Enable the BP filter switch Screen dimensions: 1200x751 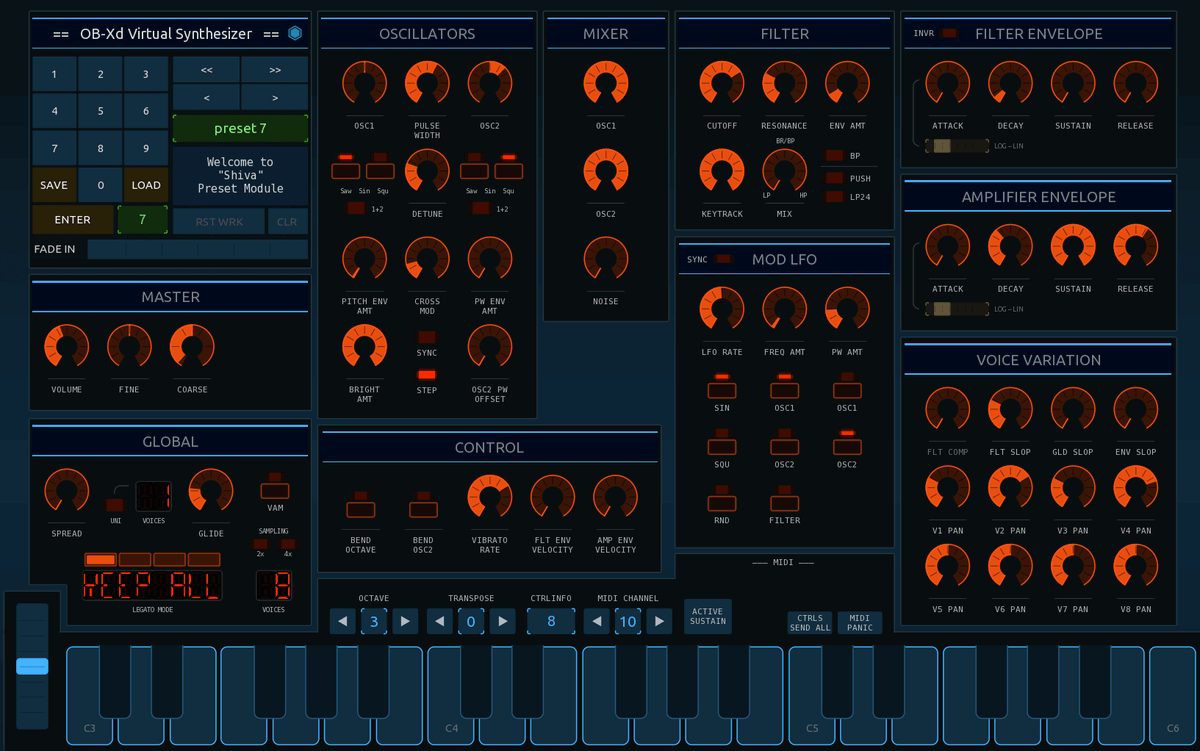834,156
